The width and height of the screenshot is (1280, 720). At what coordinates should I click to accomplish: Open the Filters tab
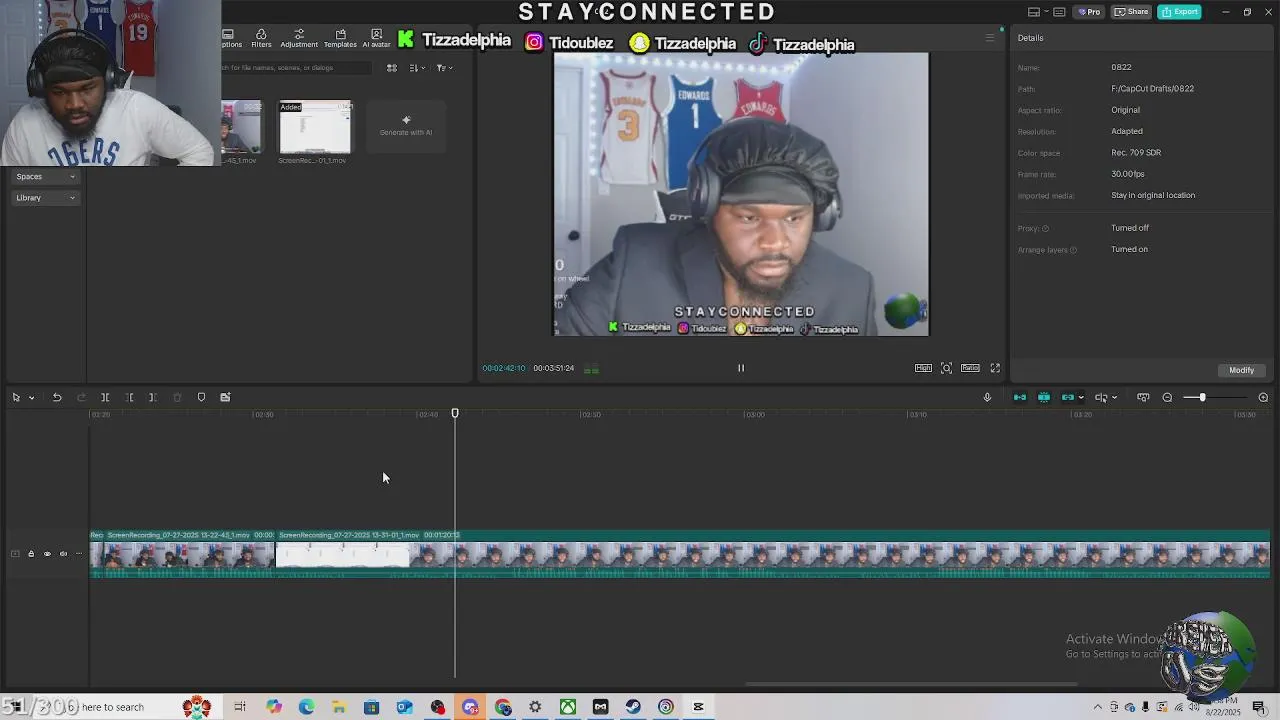click(261, 38)
